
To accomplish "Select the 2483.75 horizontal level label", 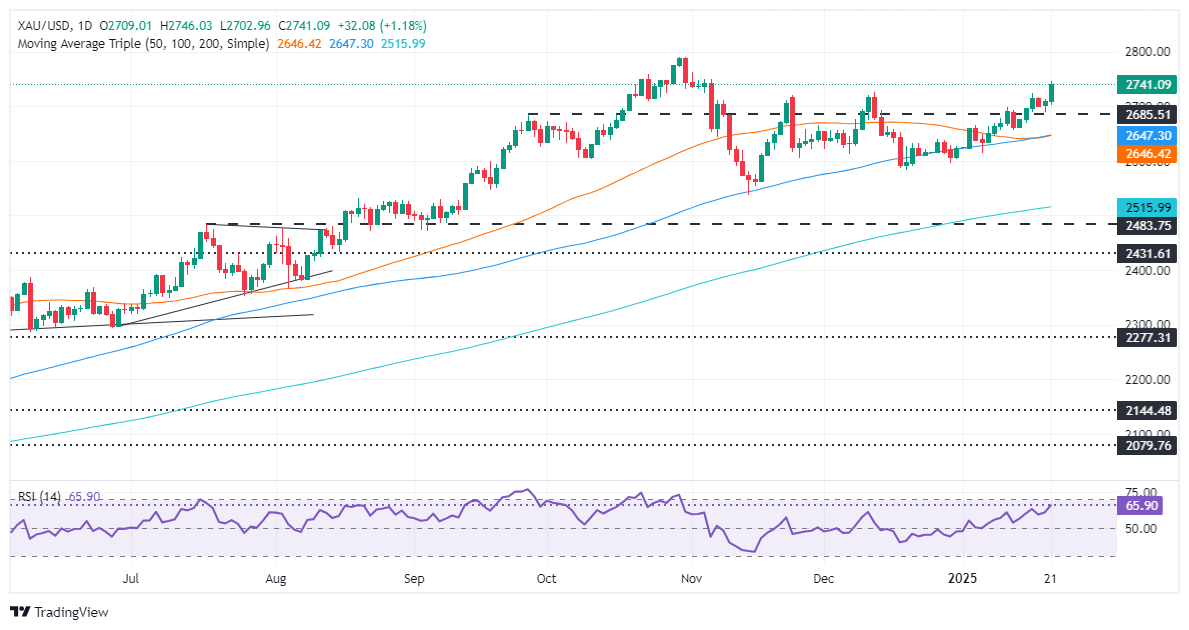I will [x=1147, y=225].
